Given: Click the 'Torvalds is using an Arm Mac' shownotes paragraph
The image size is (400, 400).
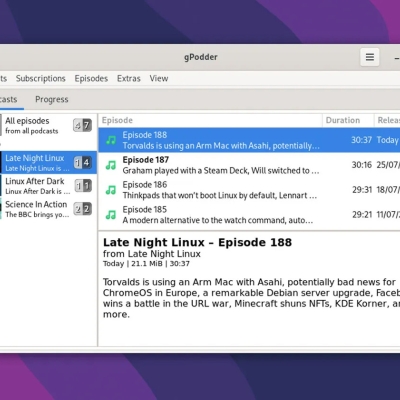Looking at the screenshot, I should (251, 298).
